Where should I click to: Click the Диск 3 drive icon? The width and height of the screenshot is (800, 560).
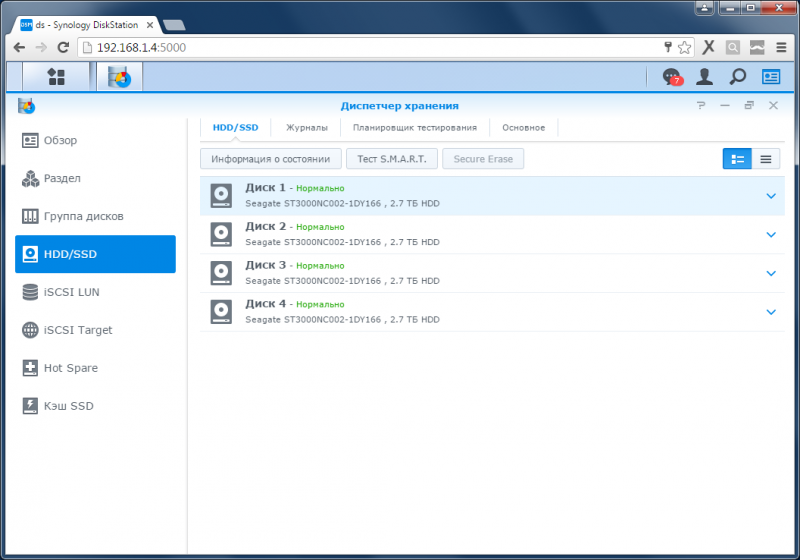click(221, 273)
